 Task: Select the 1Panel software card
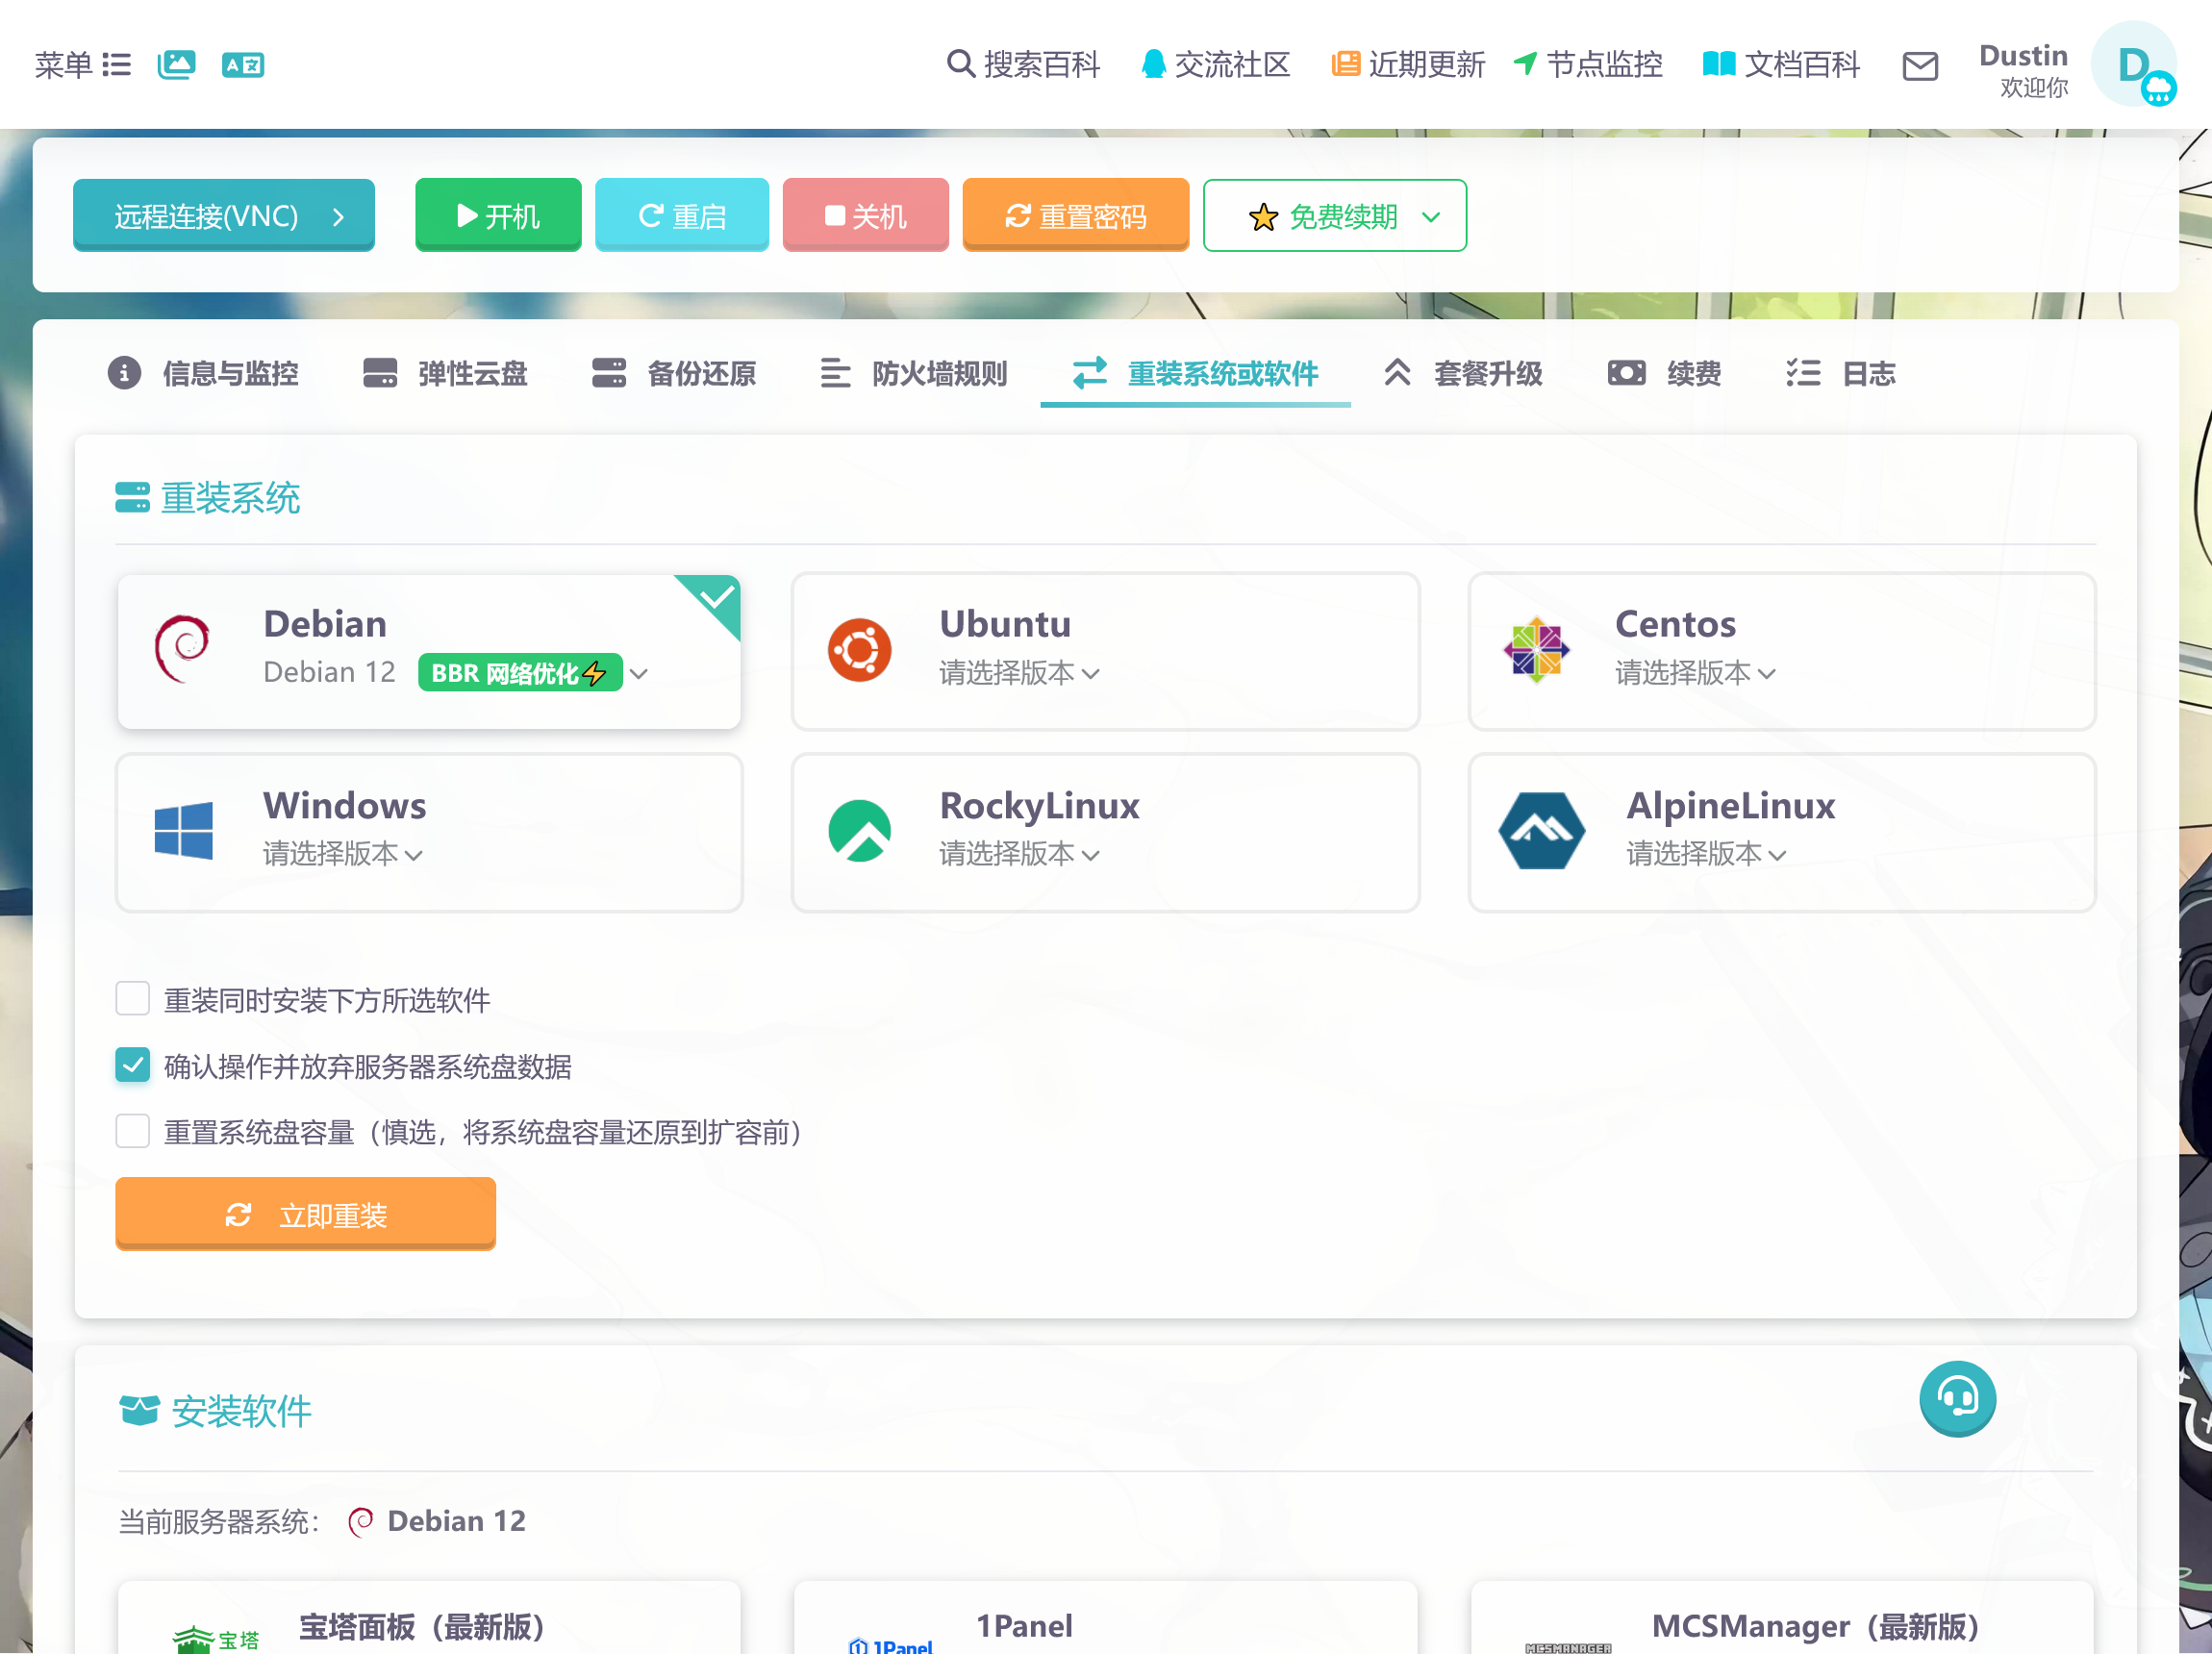(x=1106, y=1617)
